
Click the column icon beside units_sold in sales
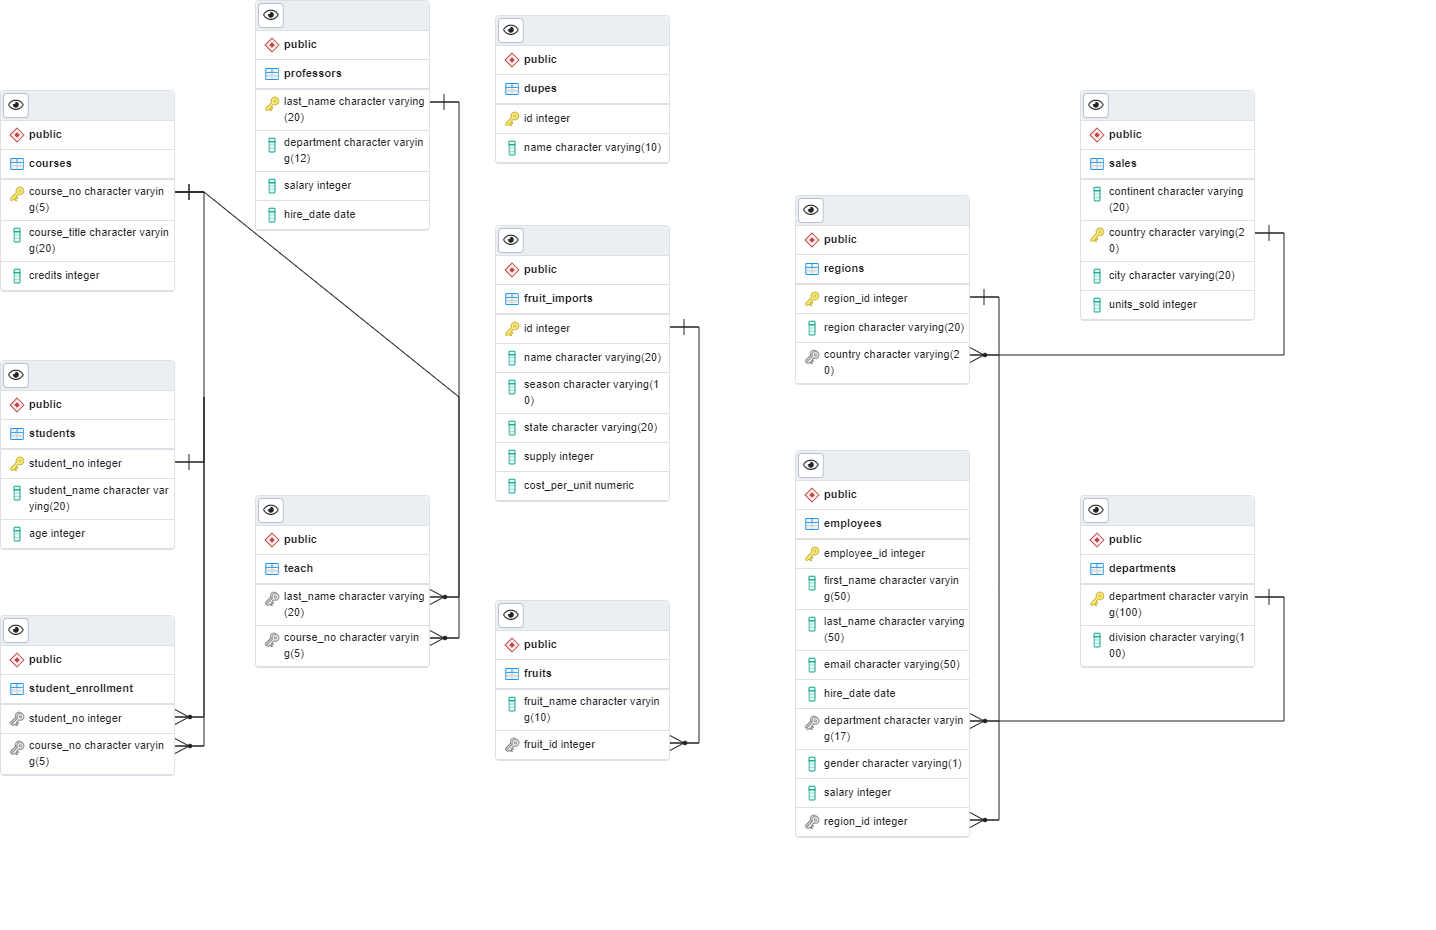tap(1096, 304)
